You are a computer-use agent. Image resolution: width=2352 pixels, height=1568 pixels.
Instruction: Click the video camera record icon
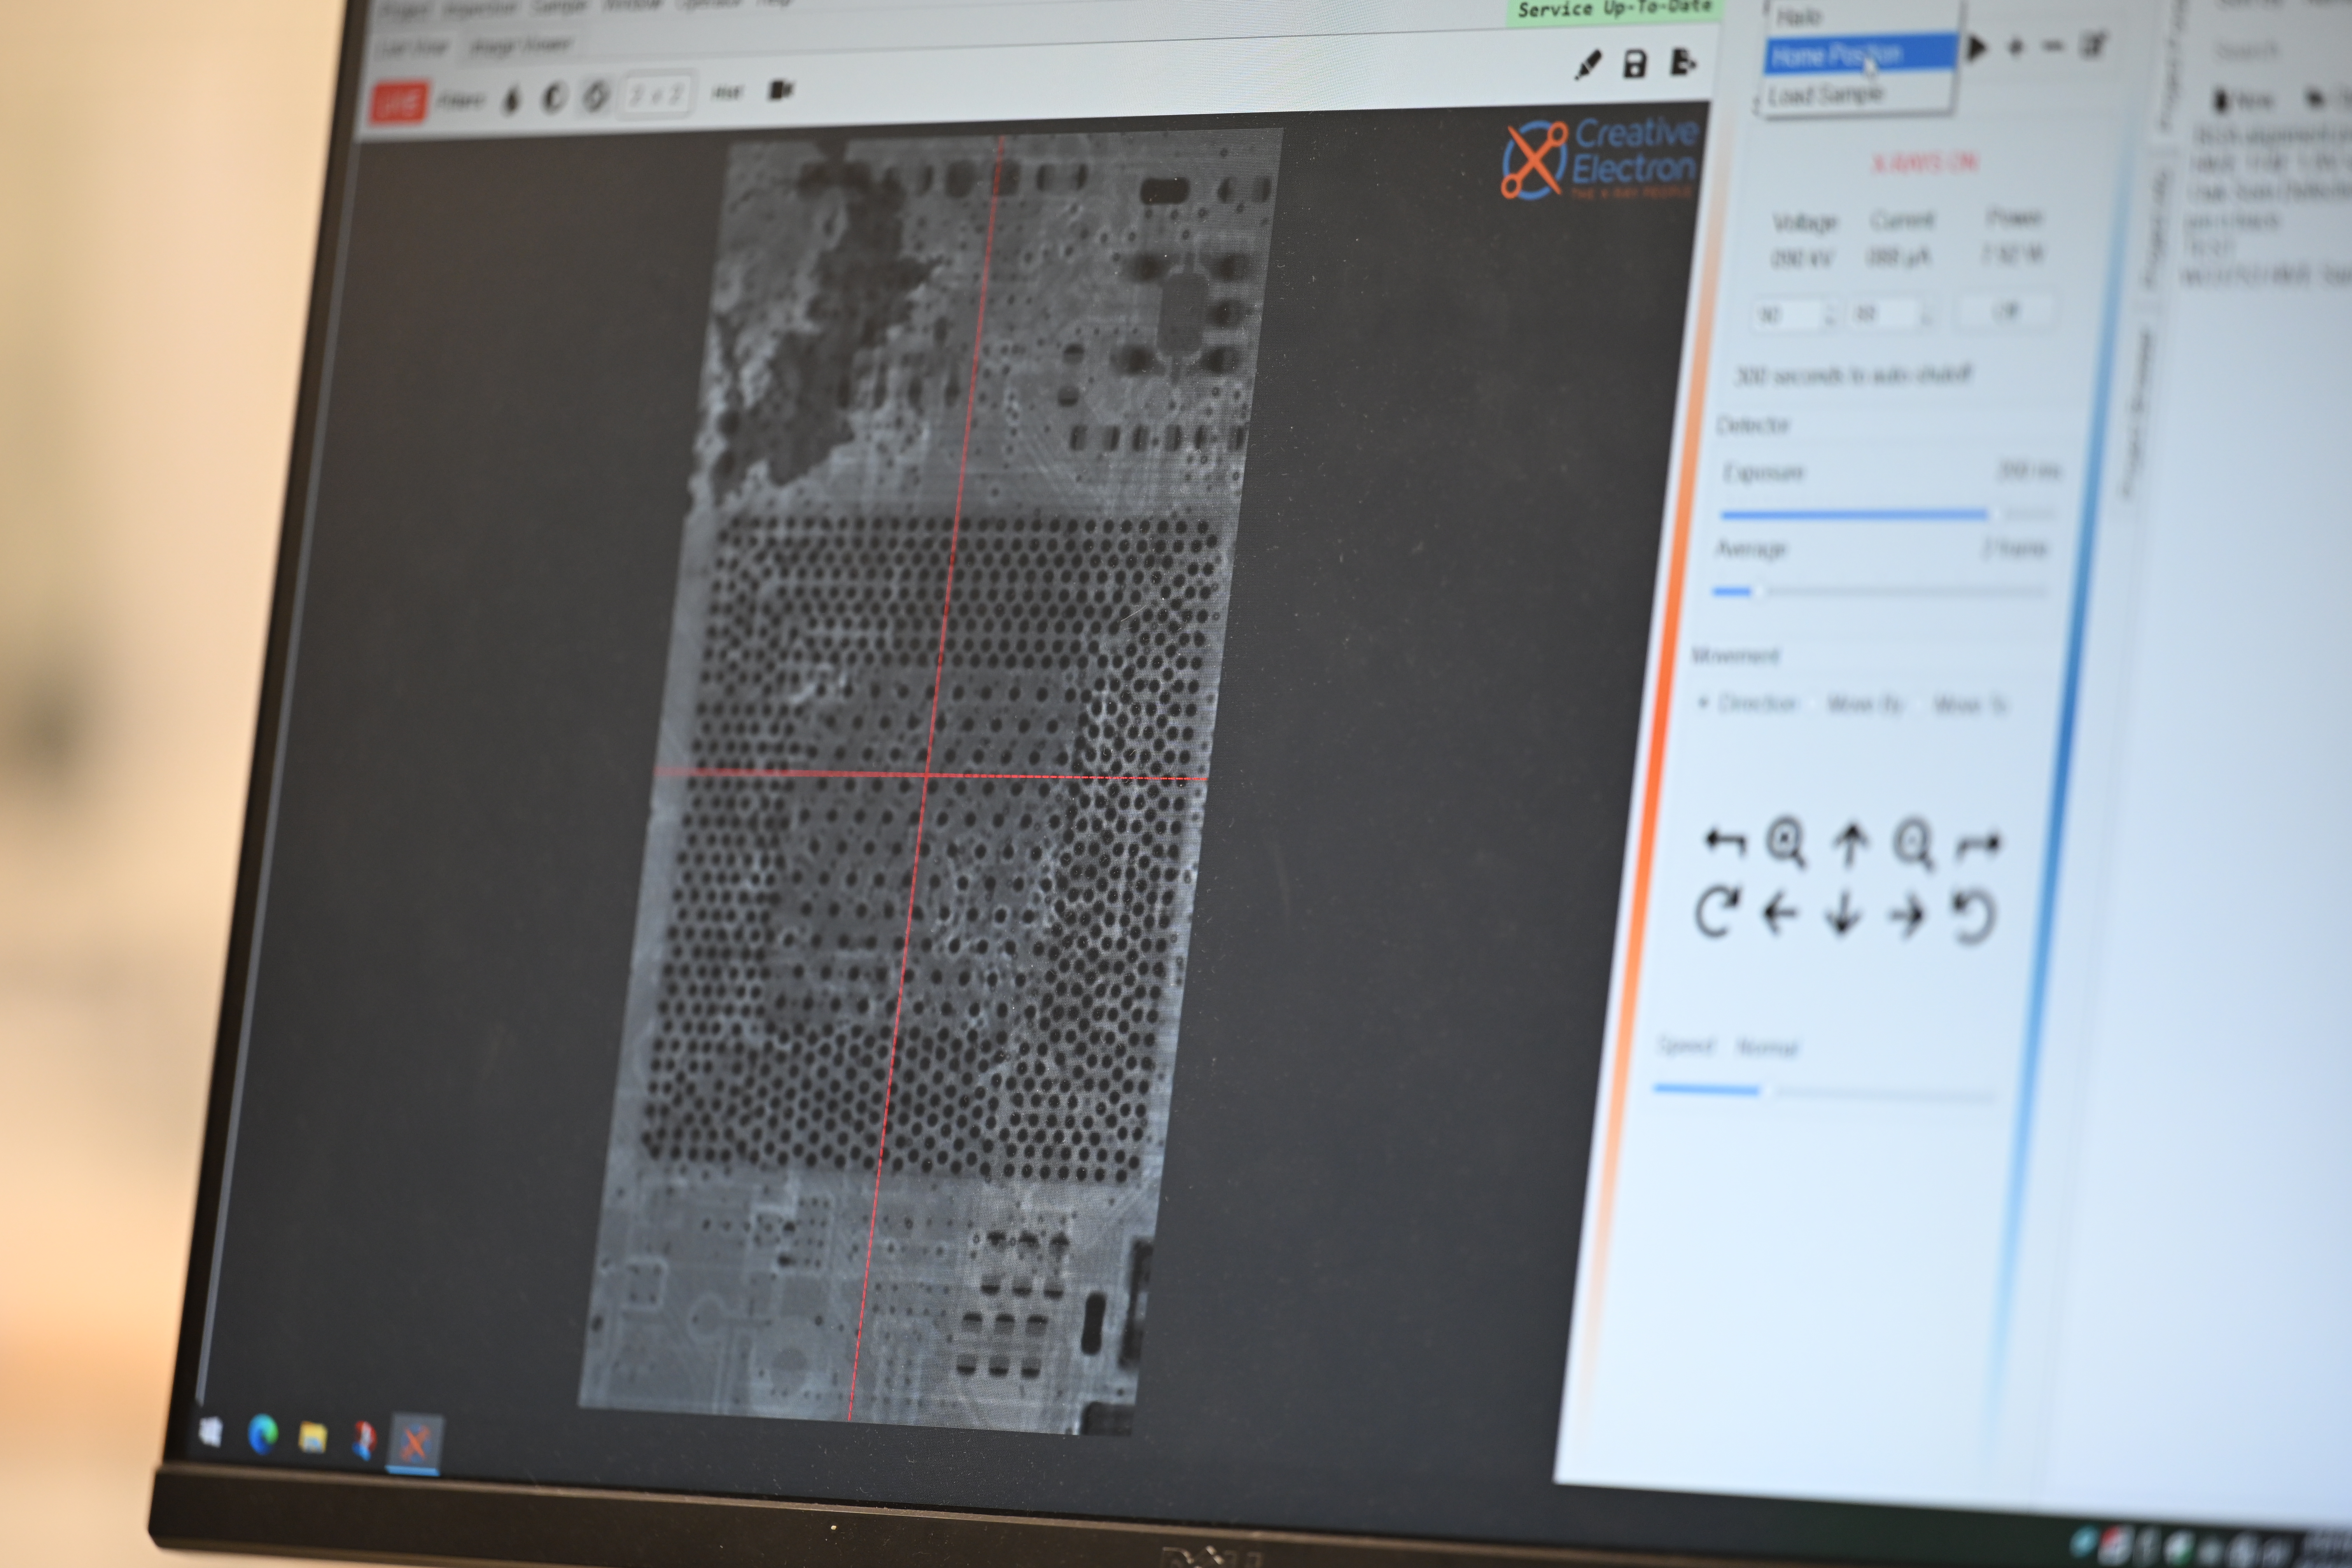[780, 90]
